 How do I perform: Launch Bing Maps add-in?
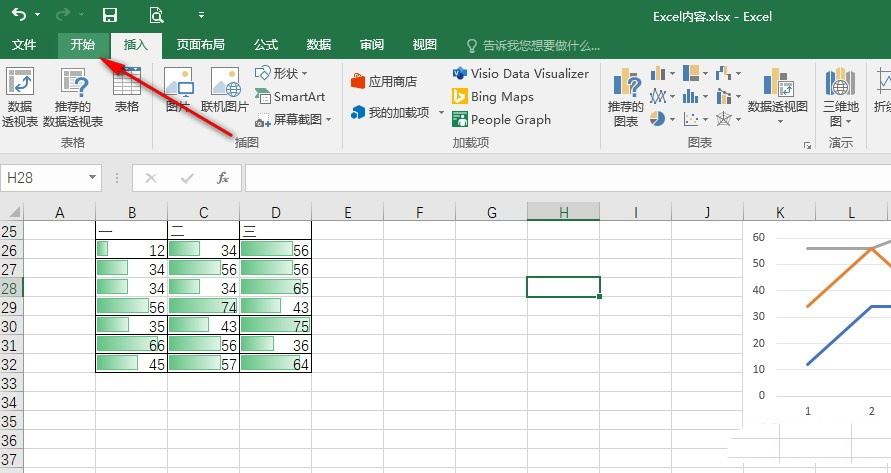[x=493, y=97]
